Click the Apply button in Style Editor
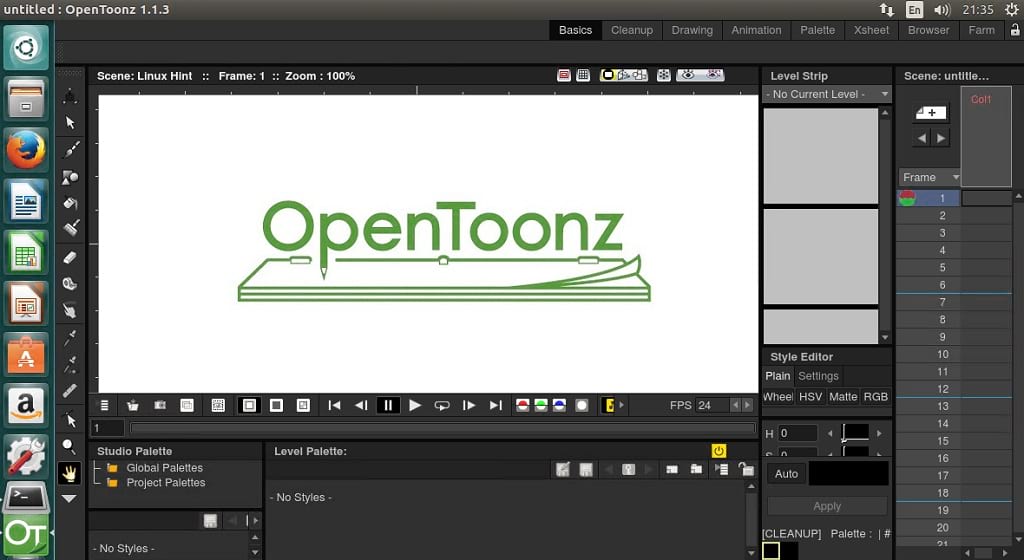This screenshot has width=1024, height=560. 827,506
